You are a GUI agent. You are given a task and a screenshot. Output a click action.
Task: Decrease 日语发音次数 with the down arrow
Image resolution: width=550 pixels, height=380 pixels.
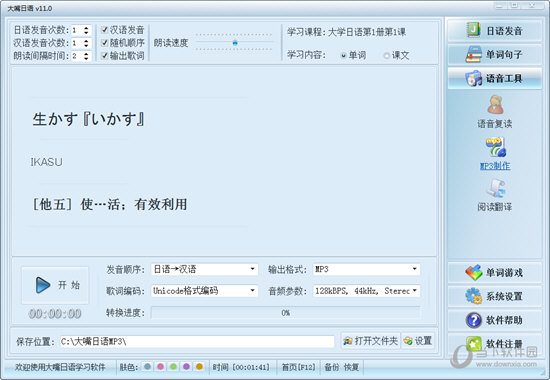86,33
